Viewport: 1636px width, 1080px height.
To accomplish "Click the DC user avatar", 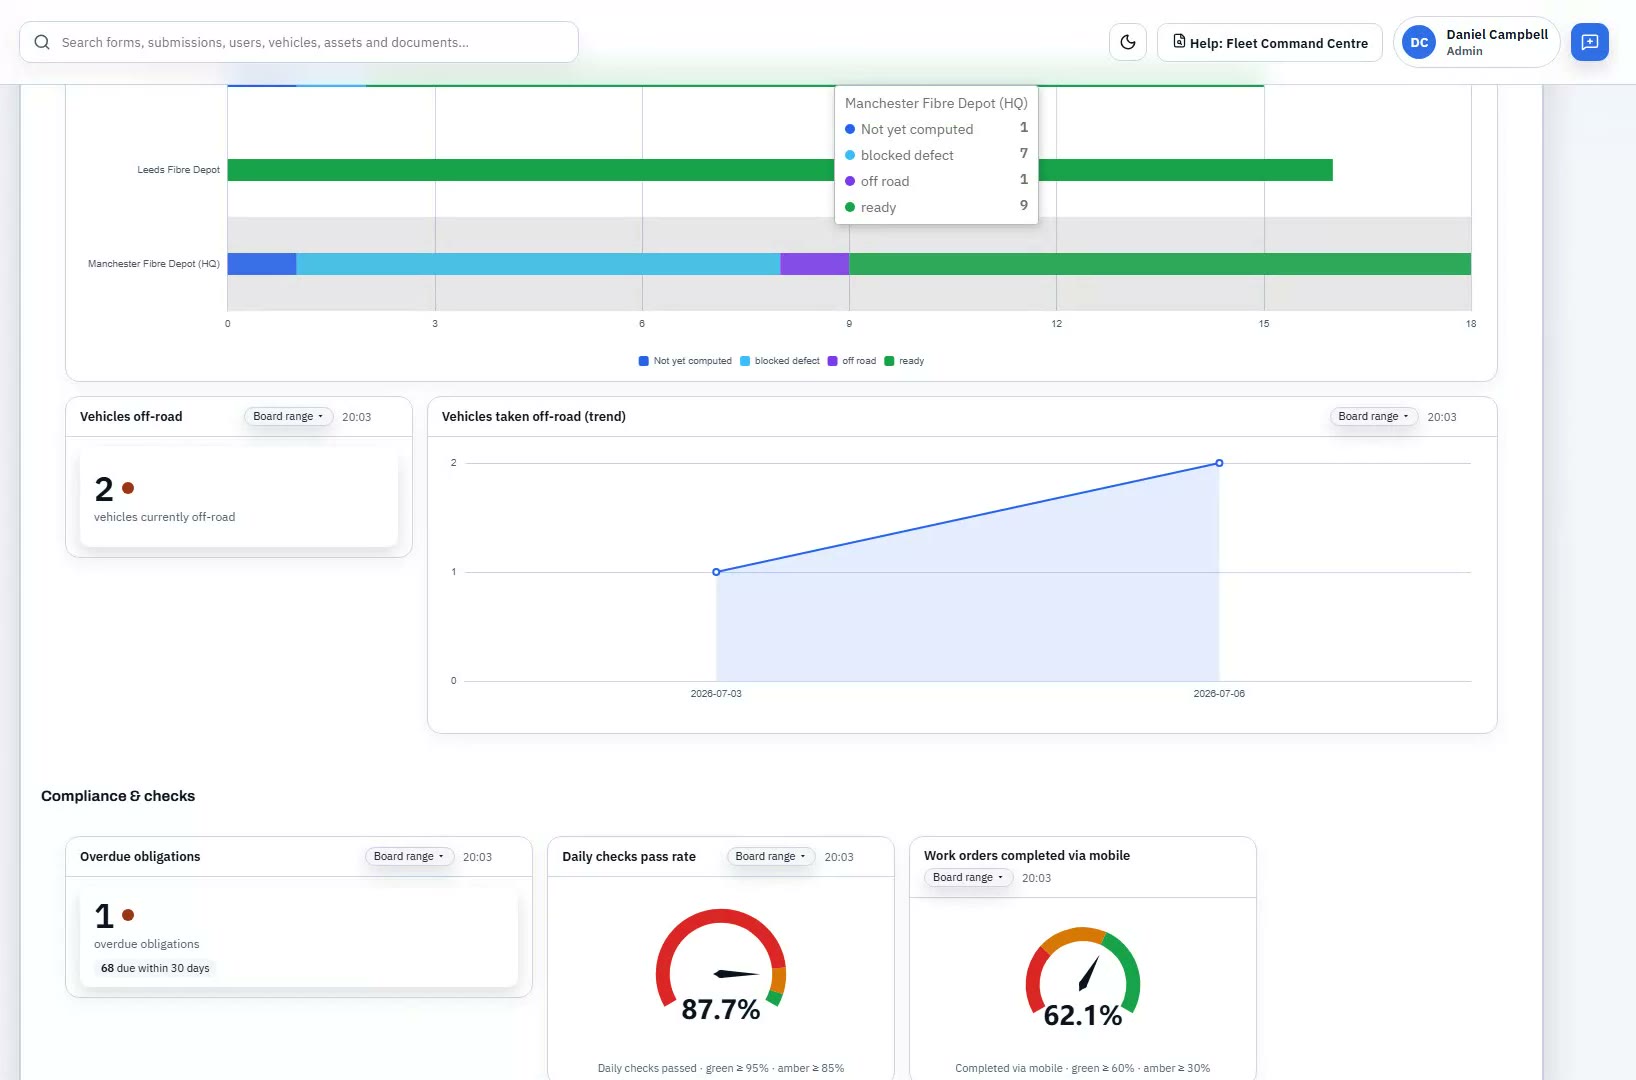I will point(1419,42).
